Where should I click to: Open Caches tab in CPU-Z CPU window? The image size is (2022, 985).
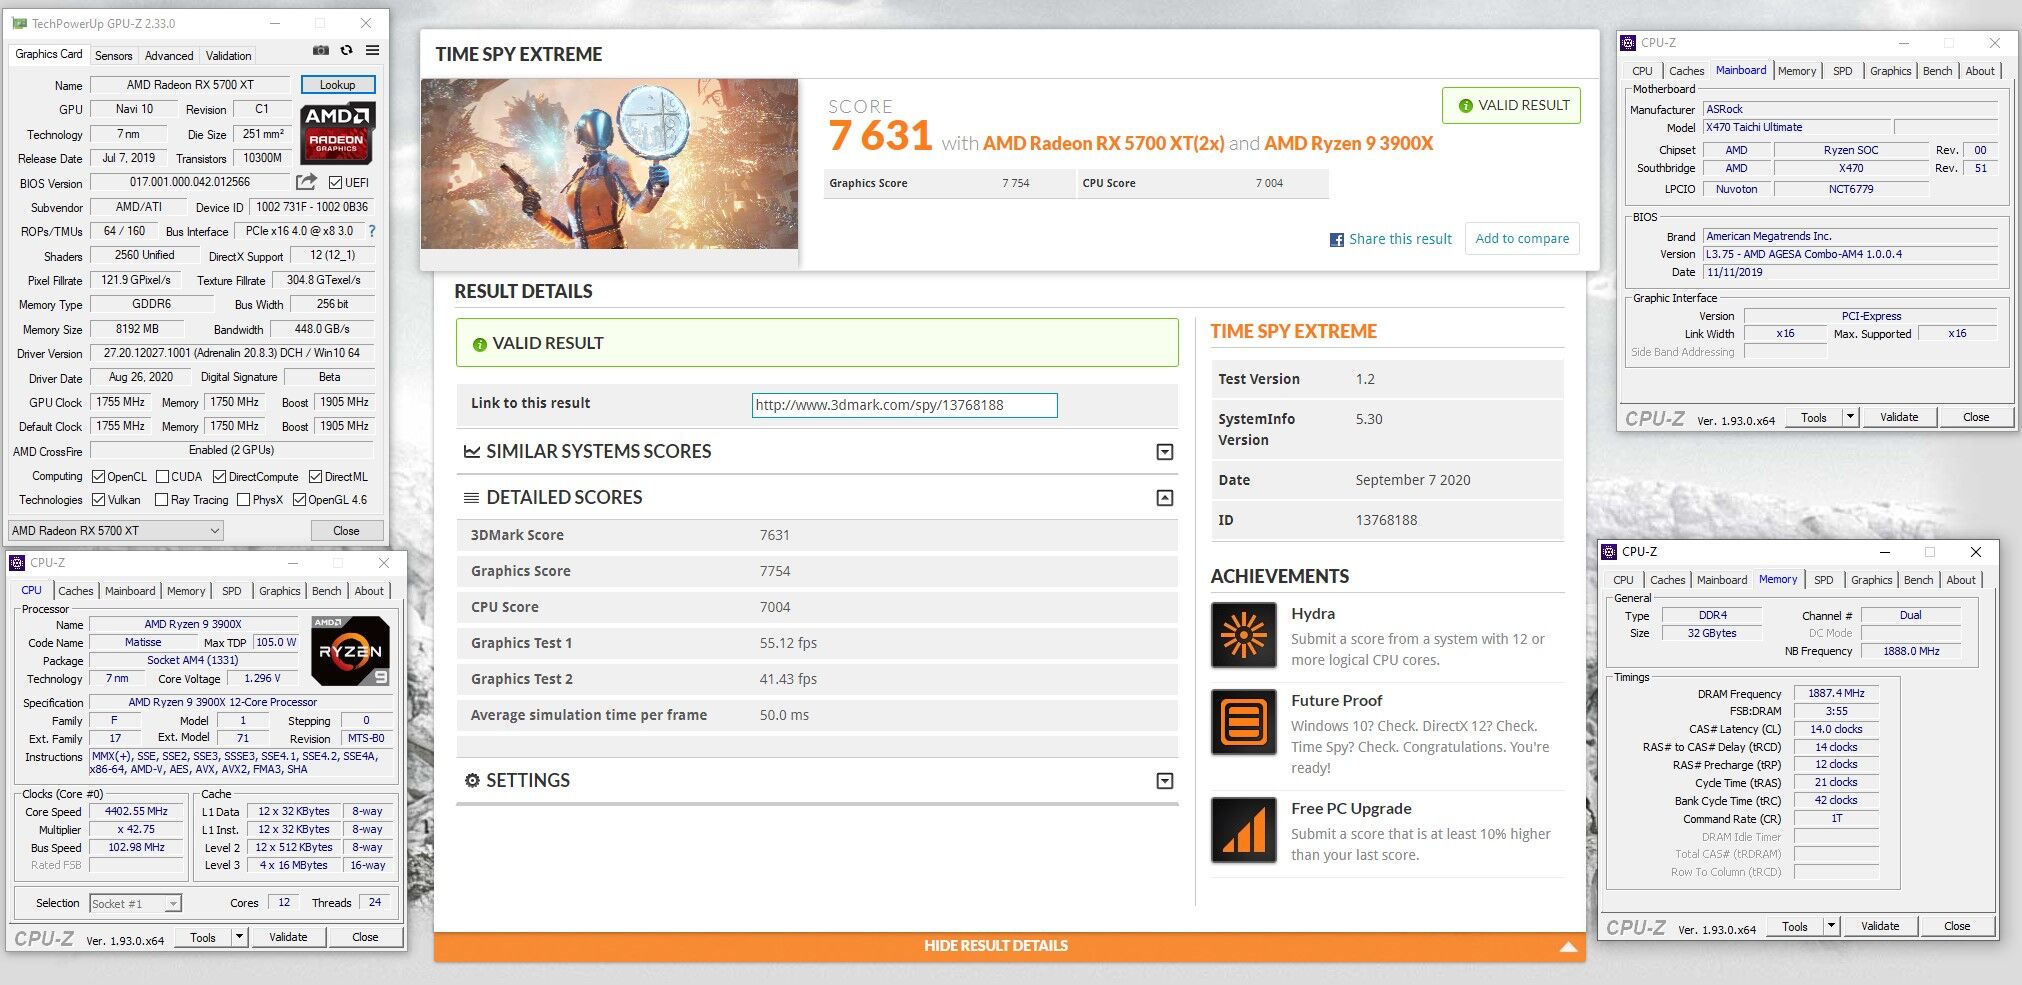coord(75,591)
